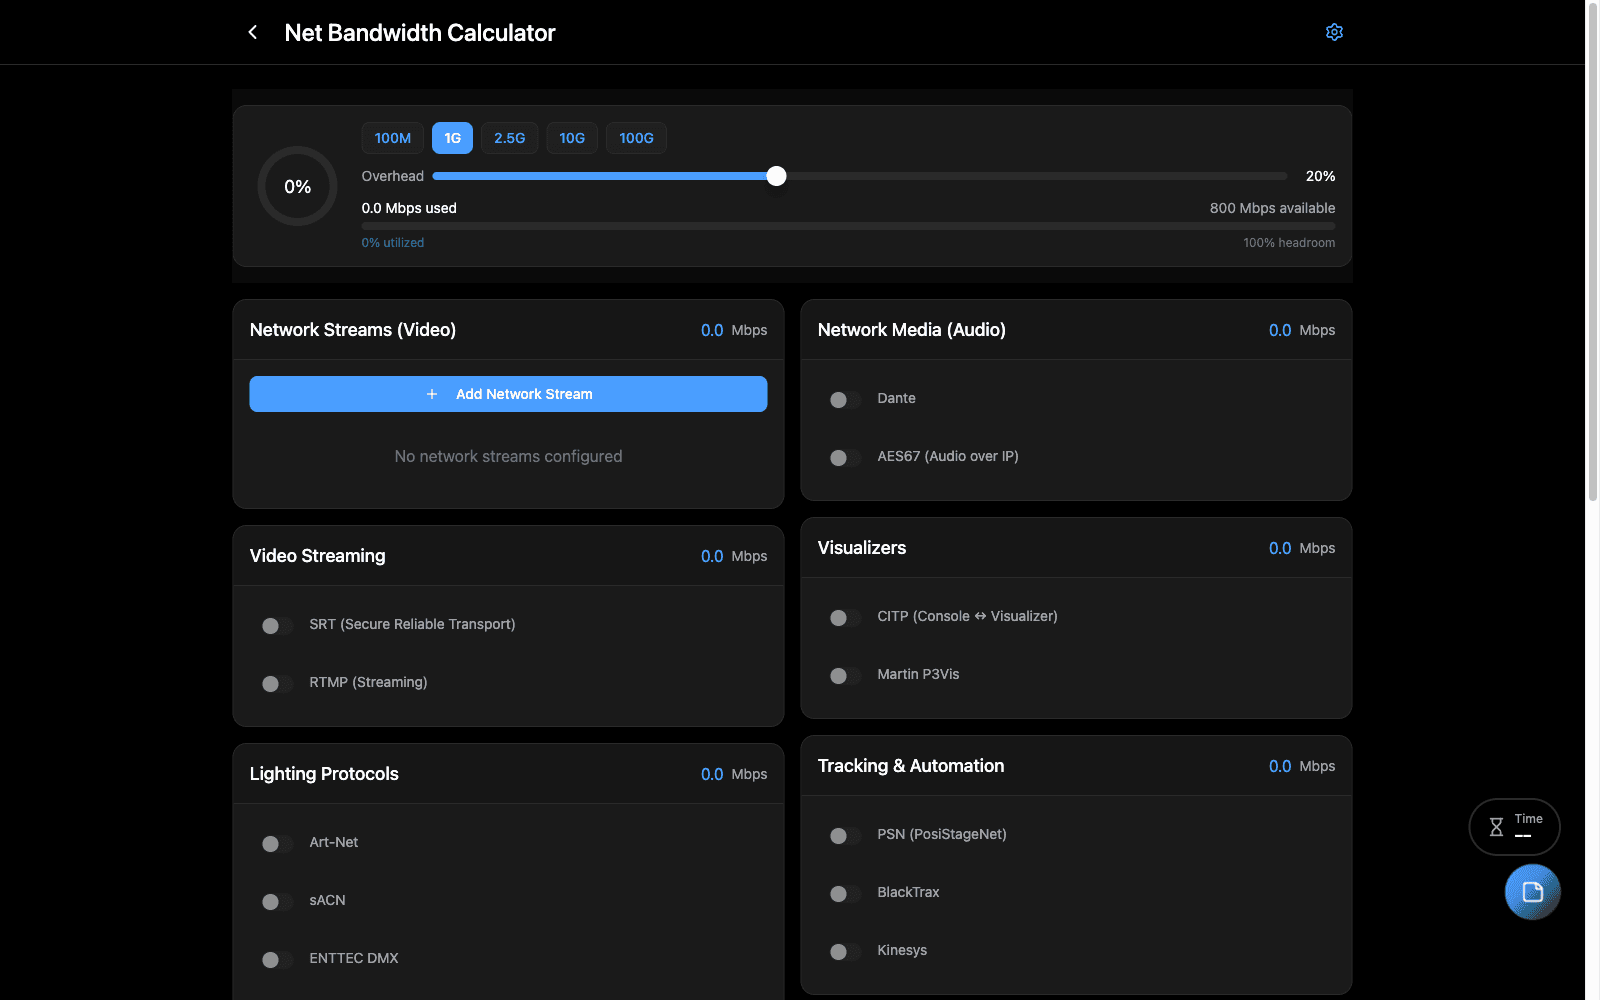The width and height of the screenshot is (1600, 1000).
Task: Add Network Stream button
Action: (x=508, y=394)
